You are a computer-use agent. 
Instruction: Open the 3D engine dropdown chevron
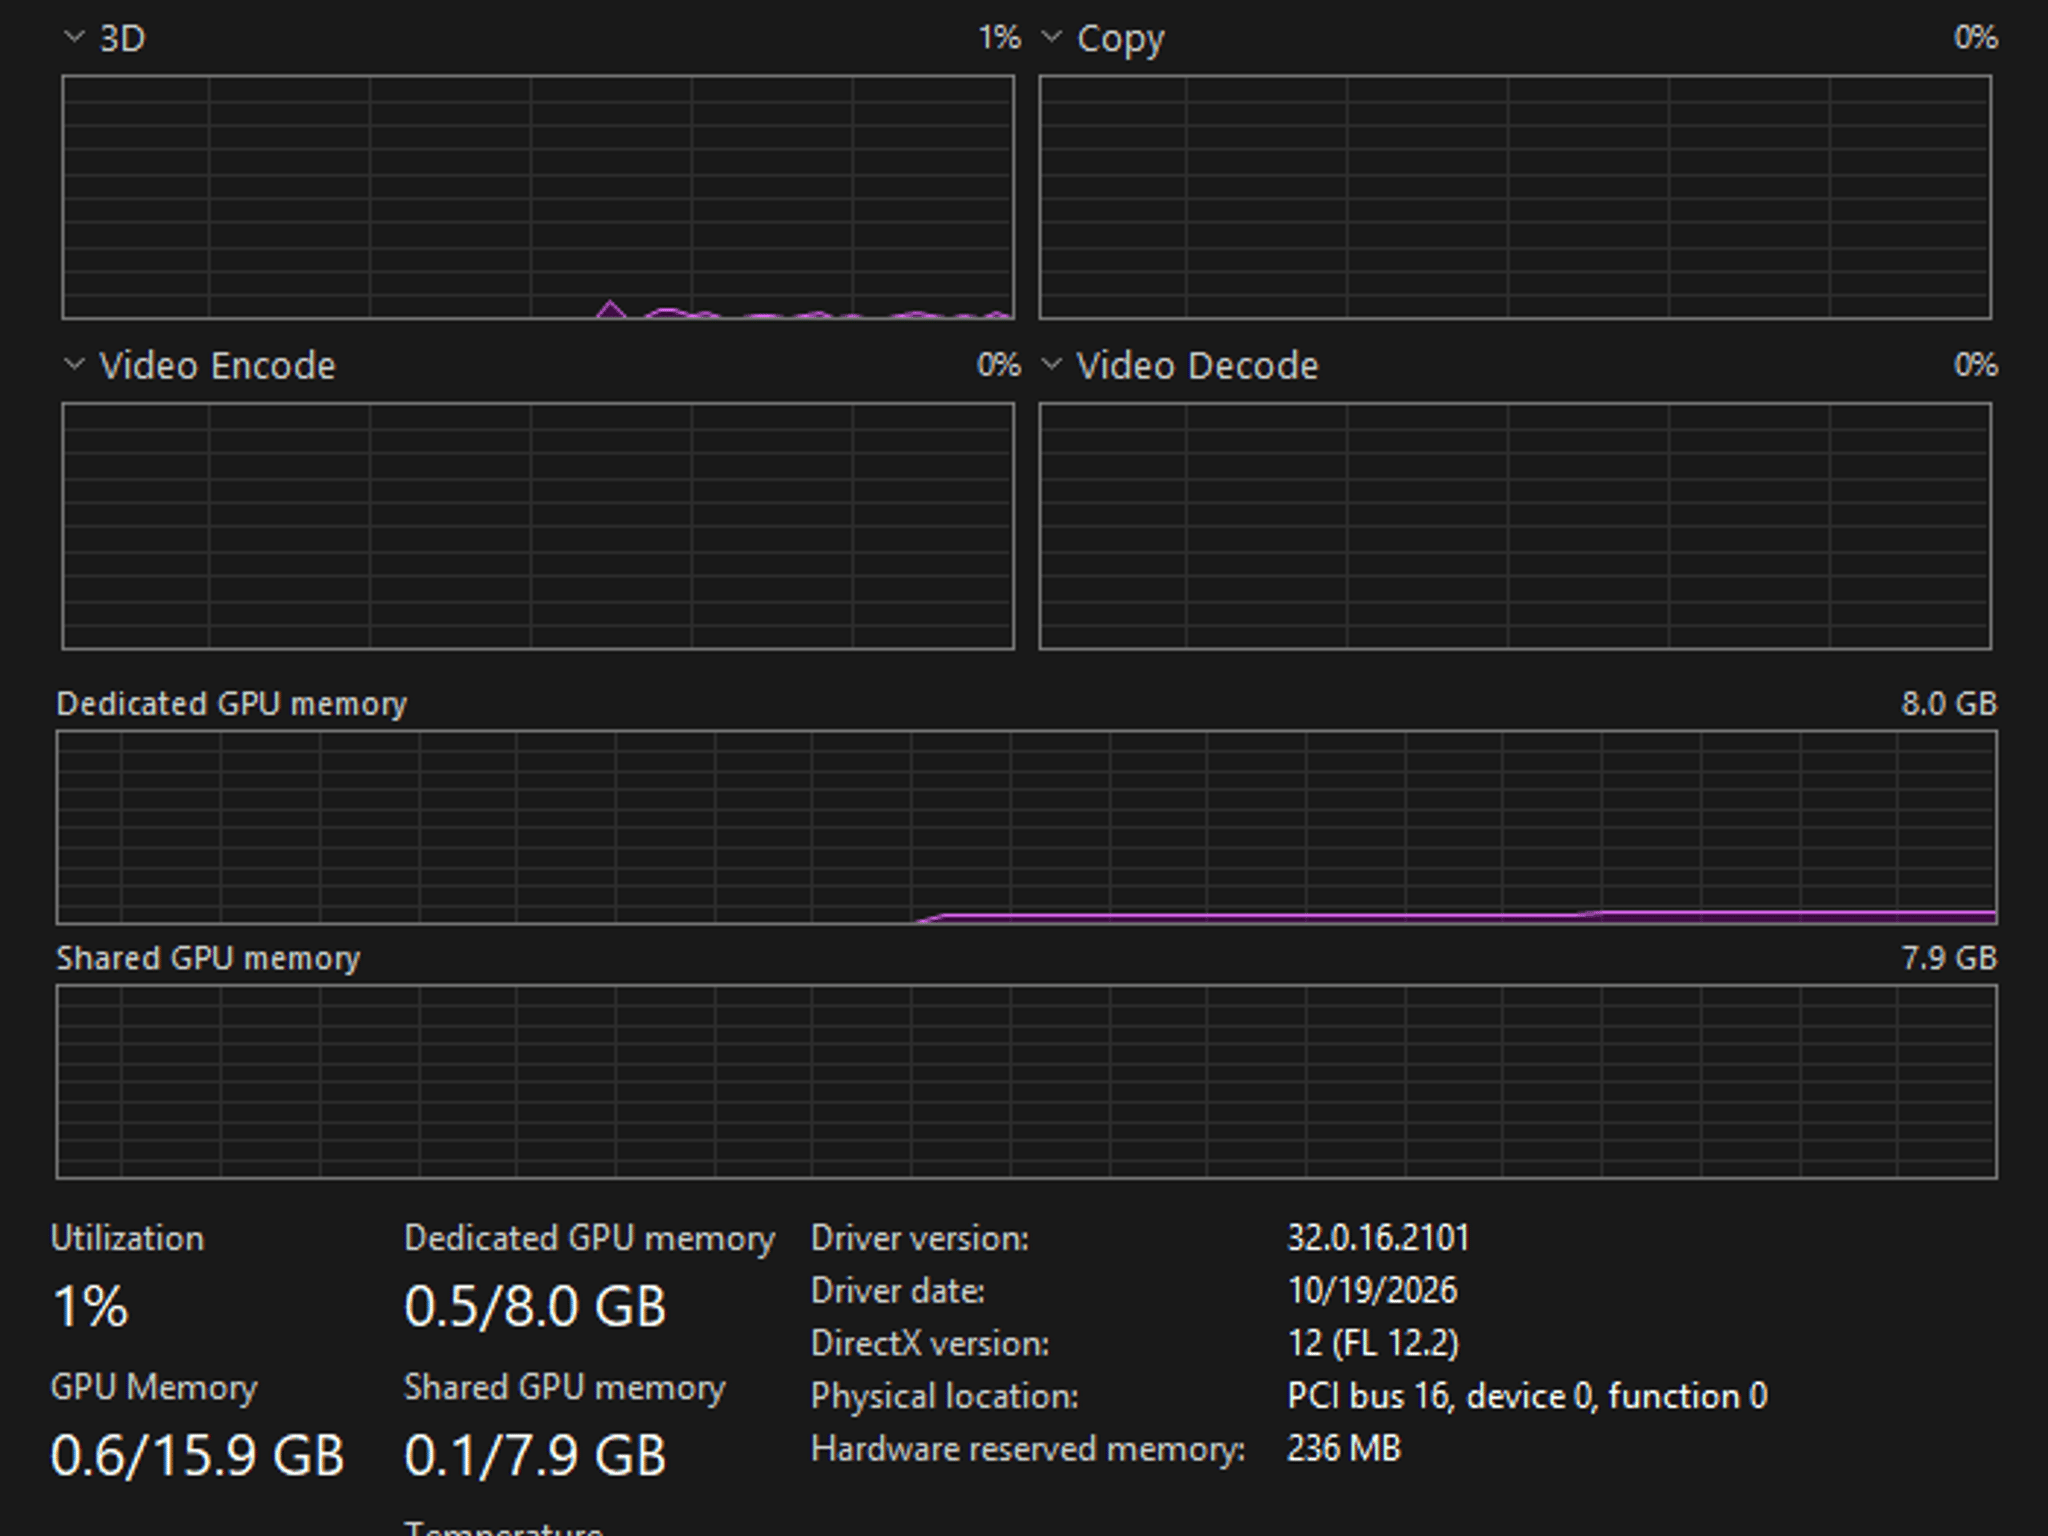tap(74, 37)
